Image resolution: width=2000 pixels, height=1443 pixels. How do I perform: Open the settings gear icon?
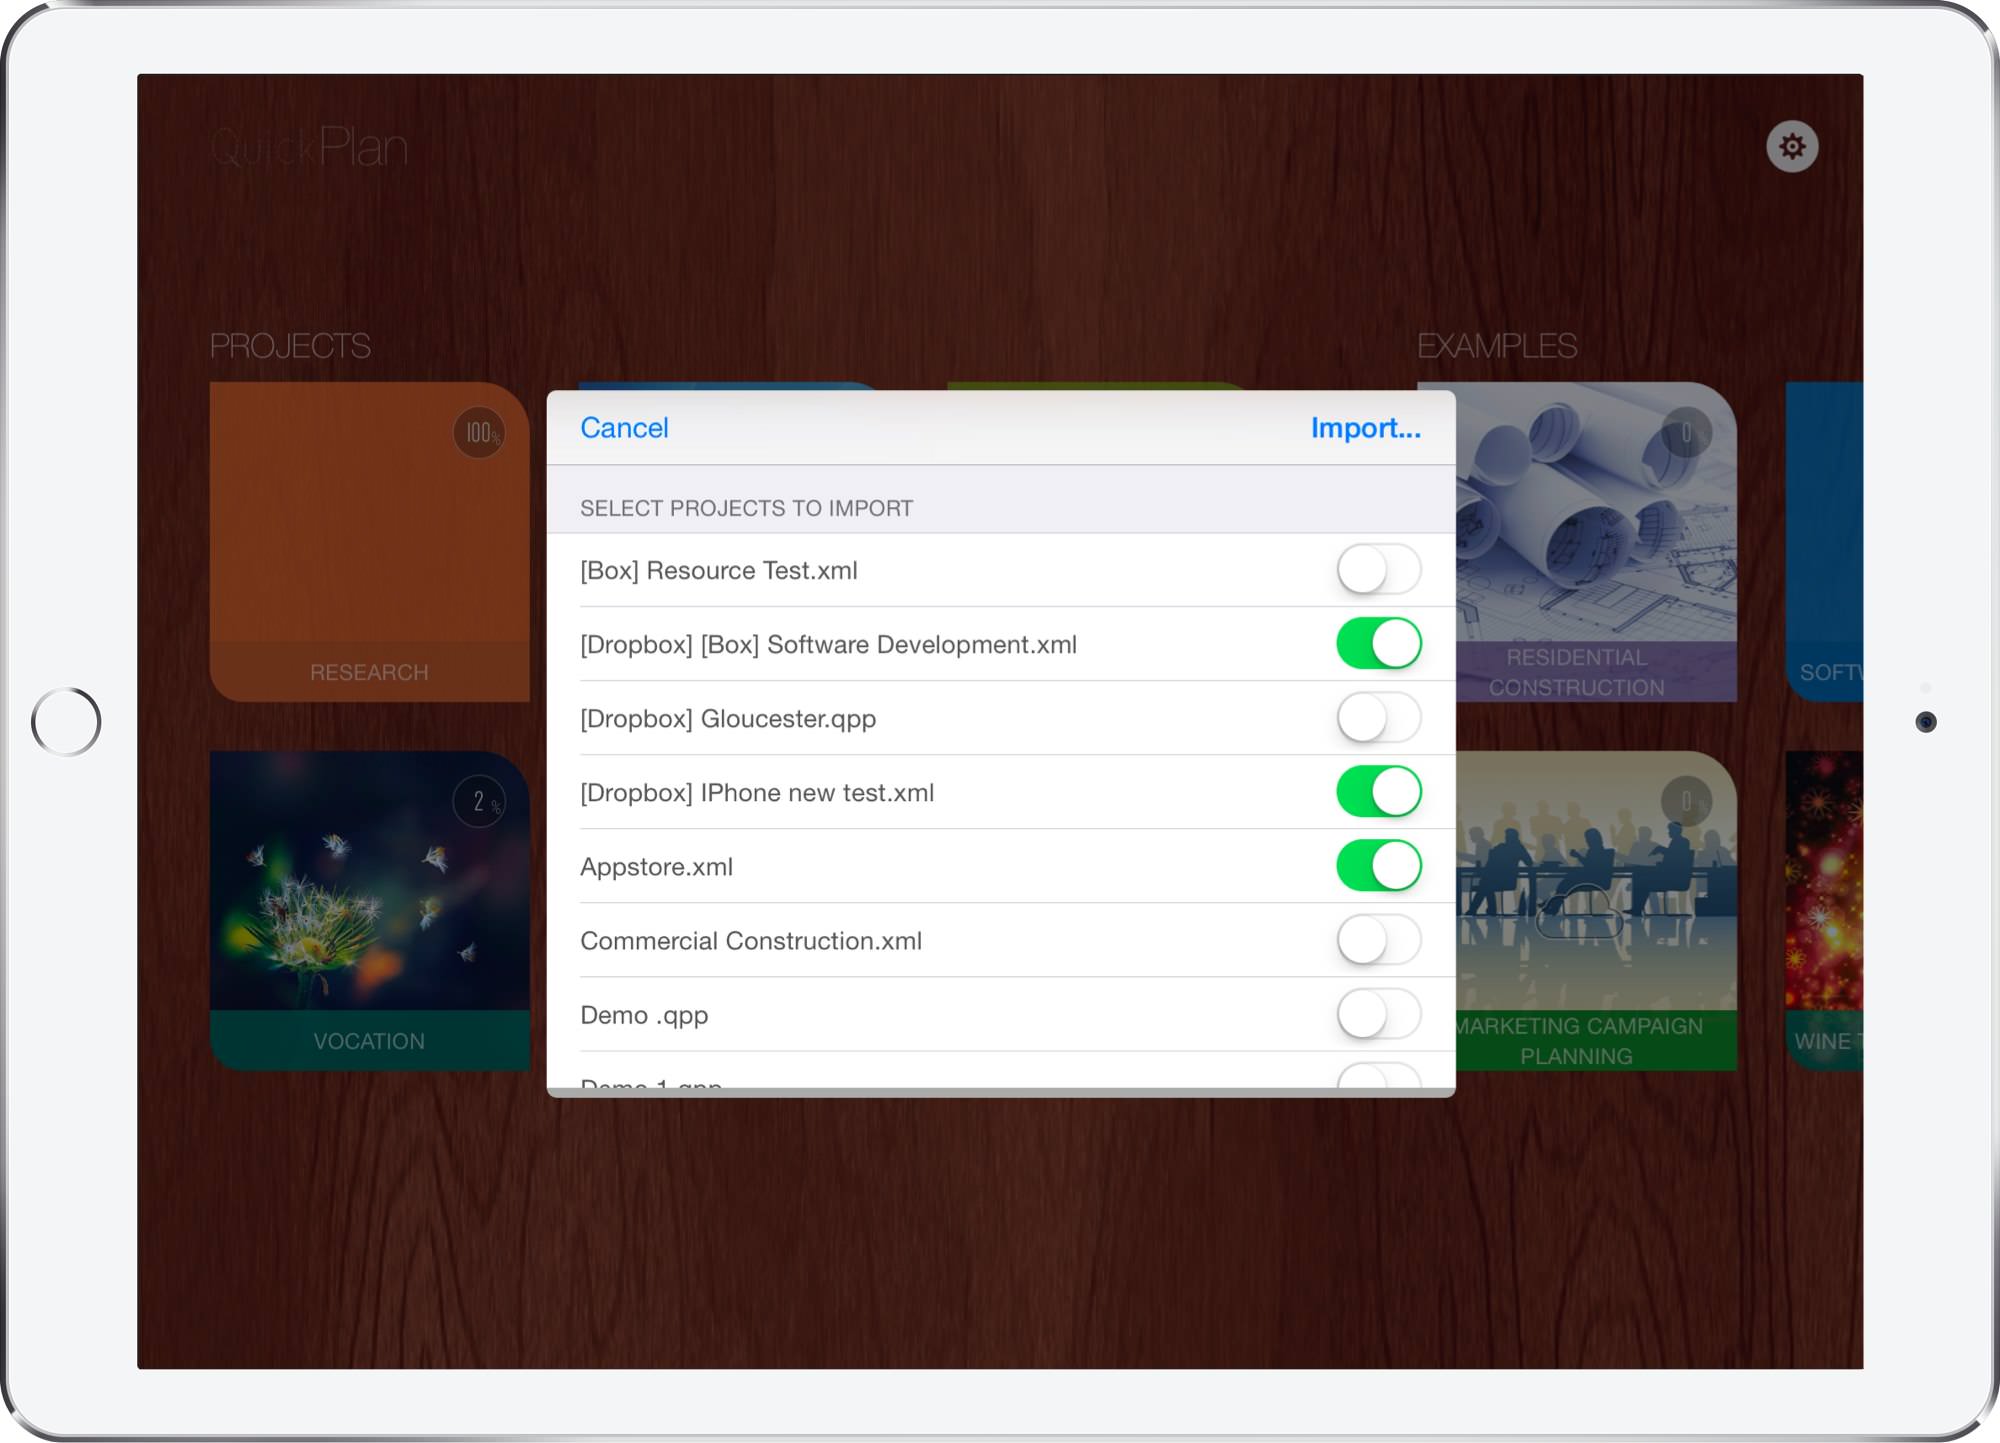[x=1791, y=148]
